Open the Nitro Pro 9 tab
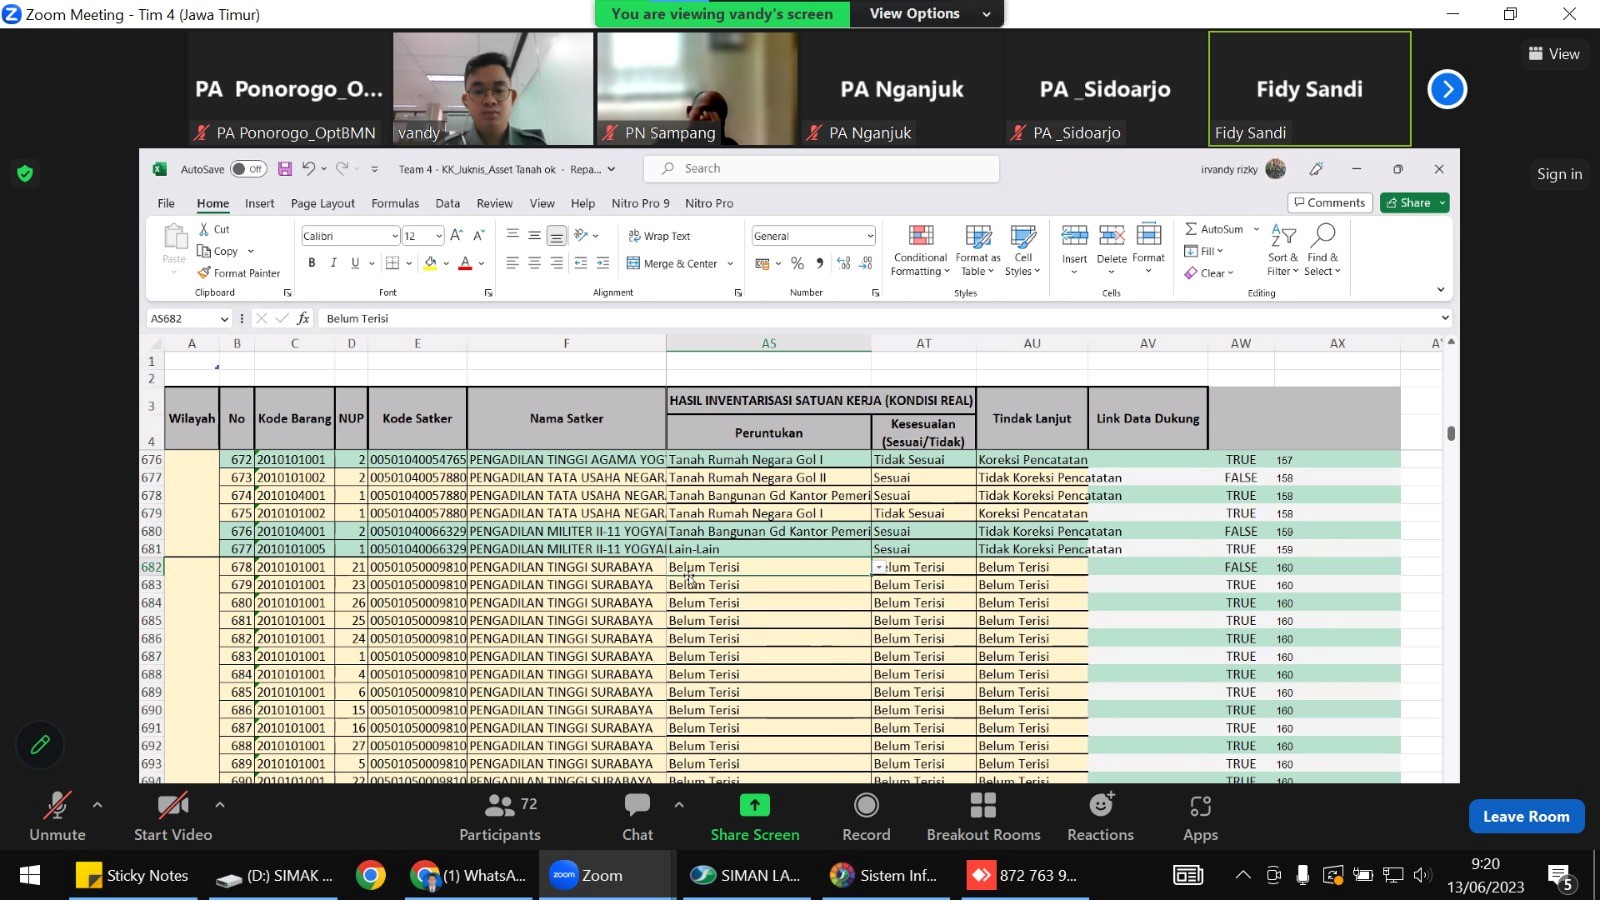Screen dimensions: 1600x900 (640, 203)
